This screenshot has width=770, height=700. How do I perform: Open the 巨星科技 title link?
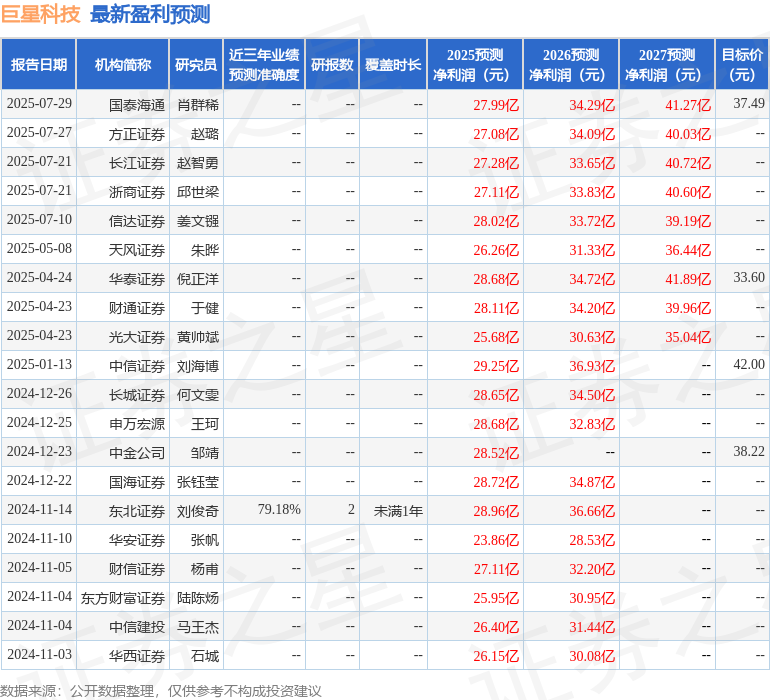[40, 14]
